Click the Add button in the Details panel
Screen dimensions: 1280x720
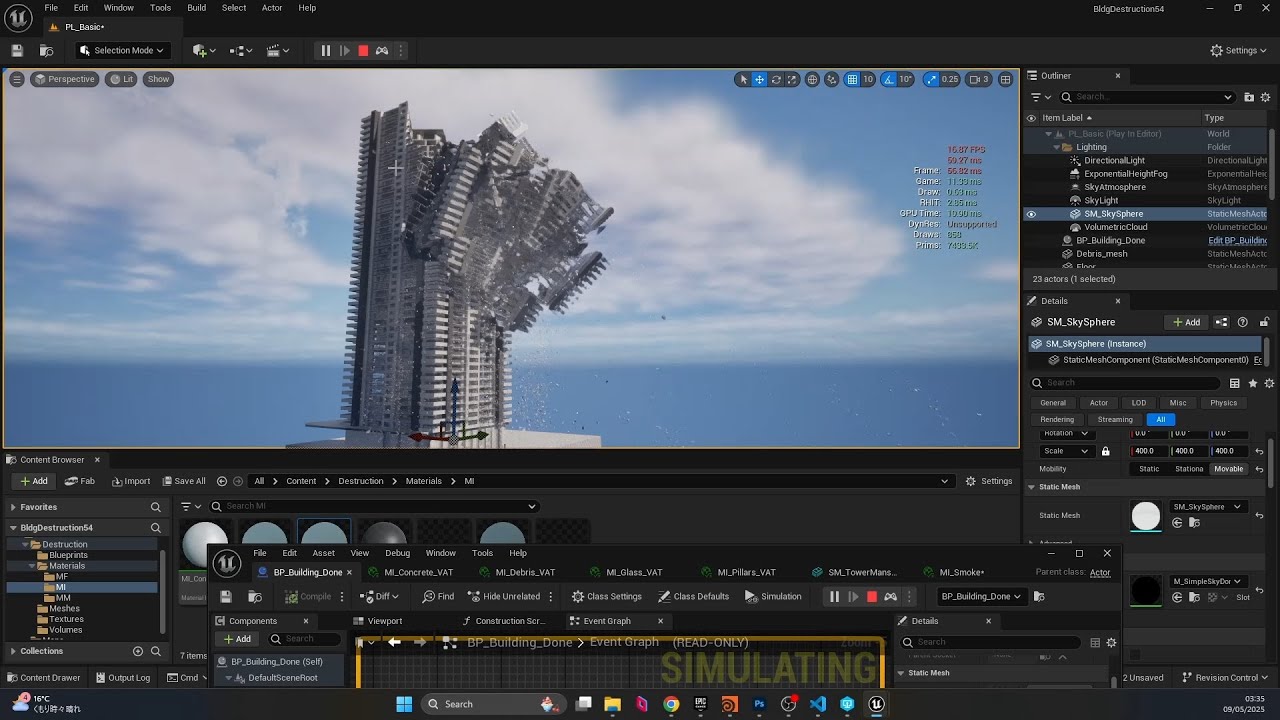point(1187,322)
